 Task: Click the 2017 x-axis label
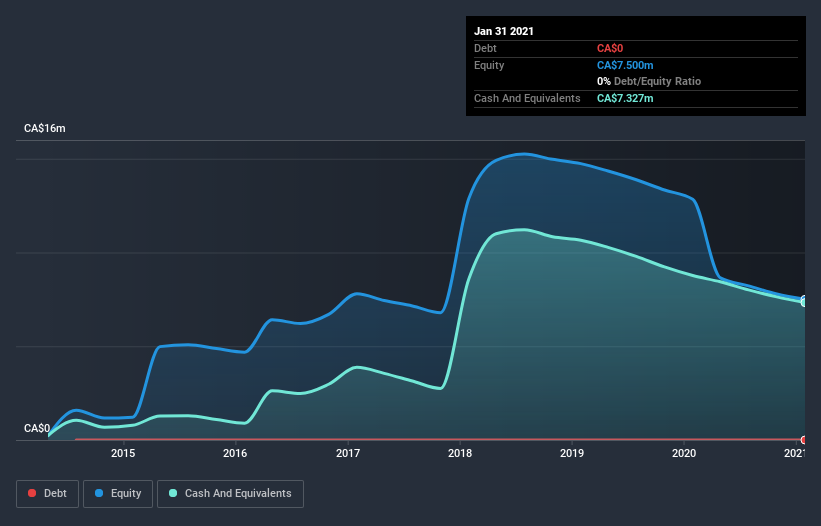pyautogui.click(x=348, y=453)
